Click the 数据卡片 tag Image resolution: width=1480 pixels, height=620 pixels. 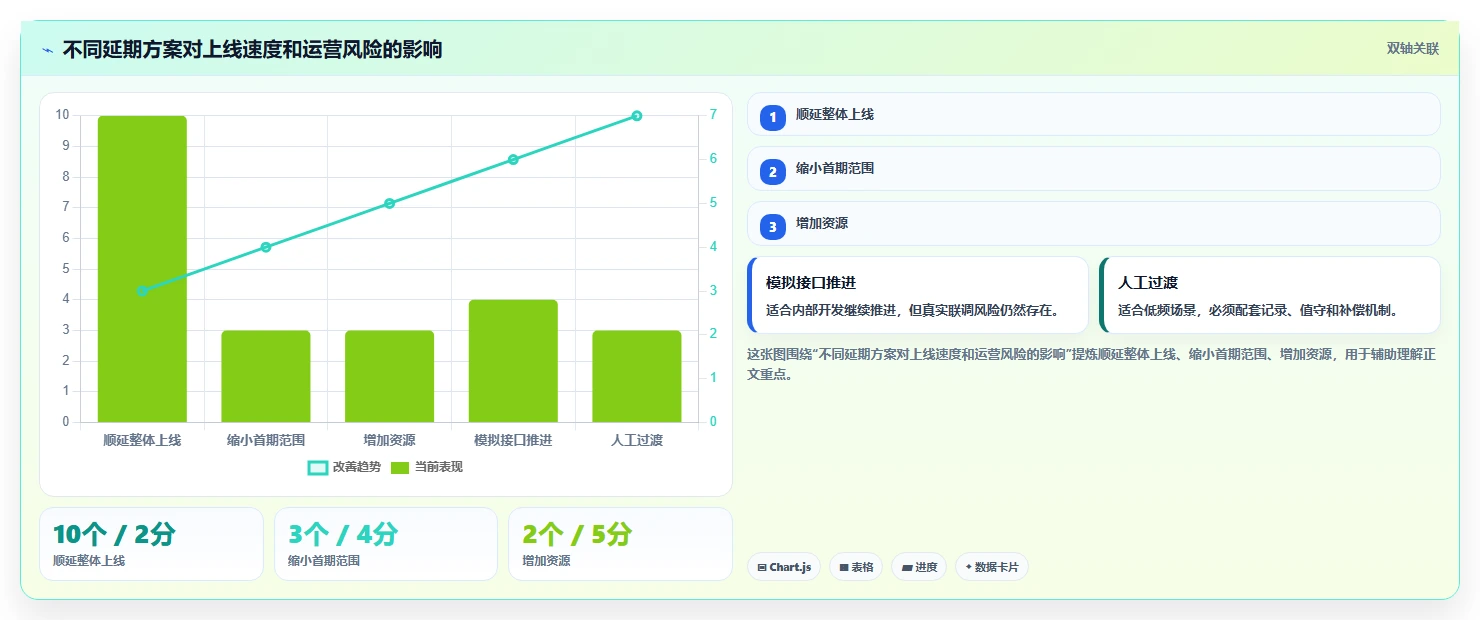point(991,567)
